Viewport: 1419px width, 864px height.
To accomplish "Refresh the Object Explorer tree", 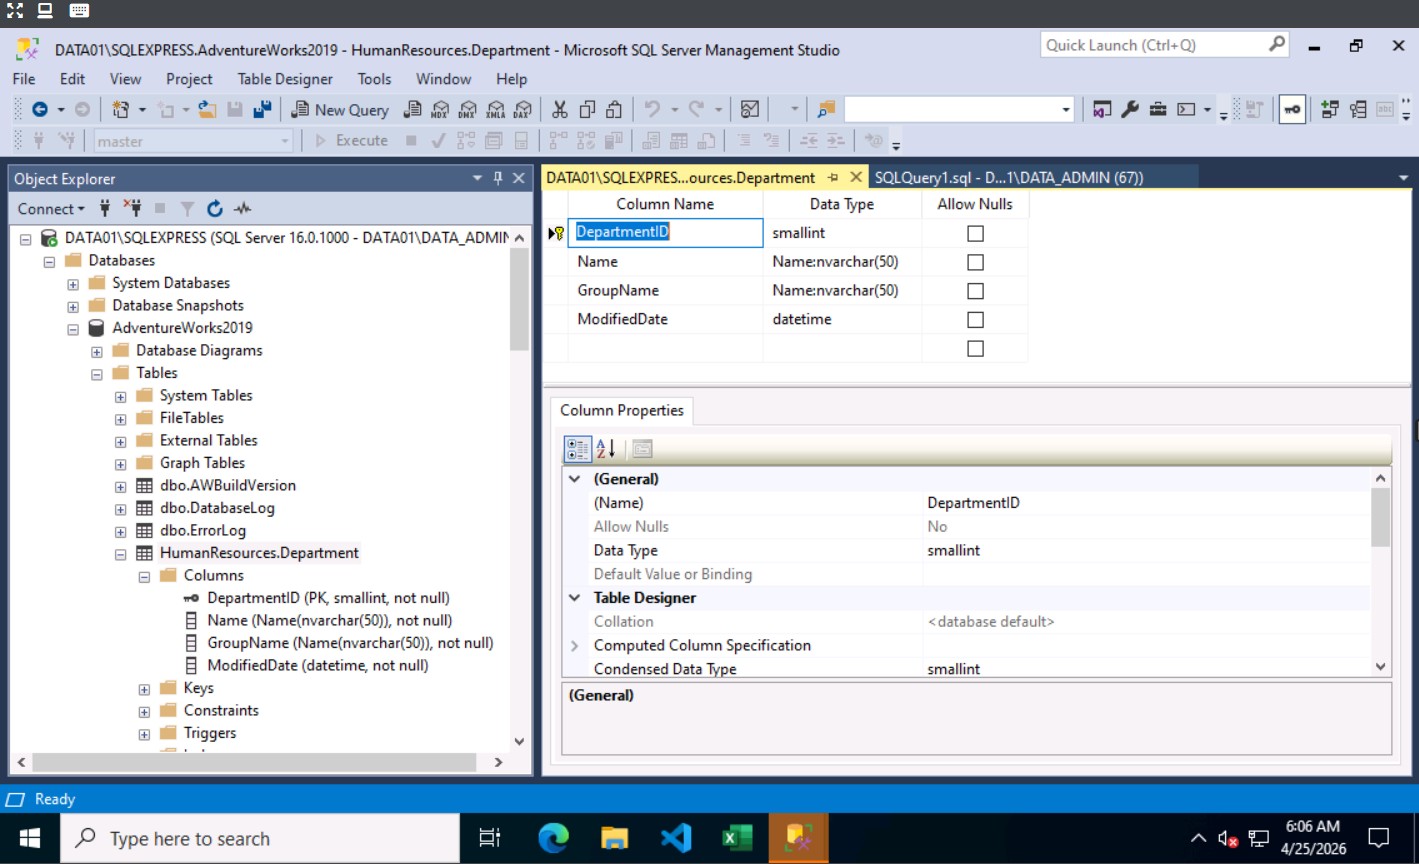I will point(214,208).
